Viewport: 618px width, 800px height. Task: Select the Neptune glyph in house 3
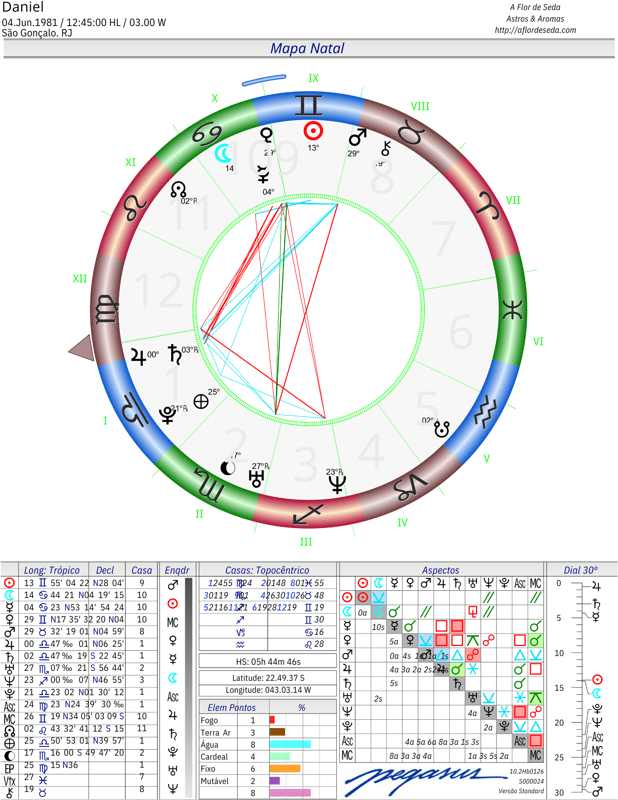337,484
